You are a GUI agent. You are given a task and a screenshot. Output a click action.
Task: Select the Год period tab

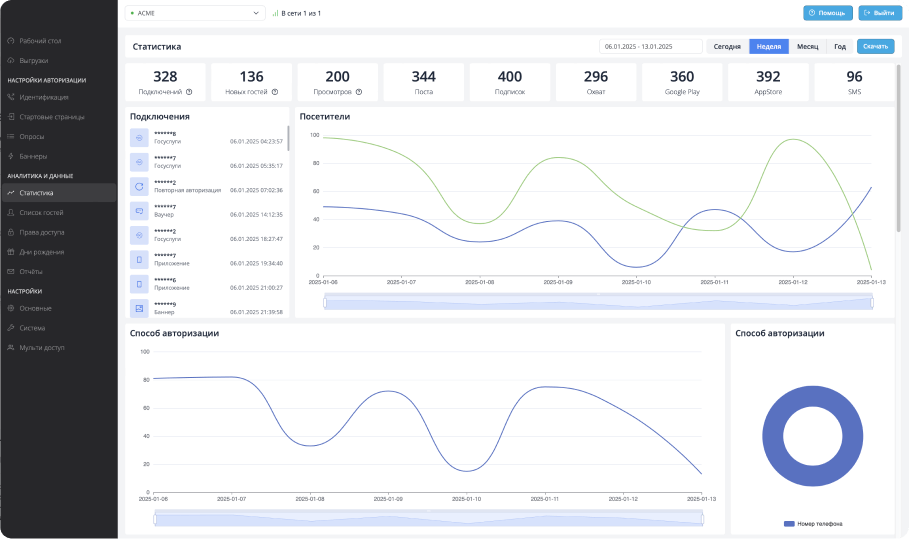(x=840, y=47)
